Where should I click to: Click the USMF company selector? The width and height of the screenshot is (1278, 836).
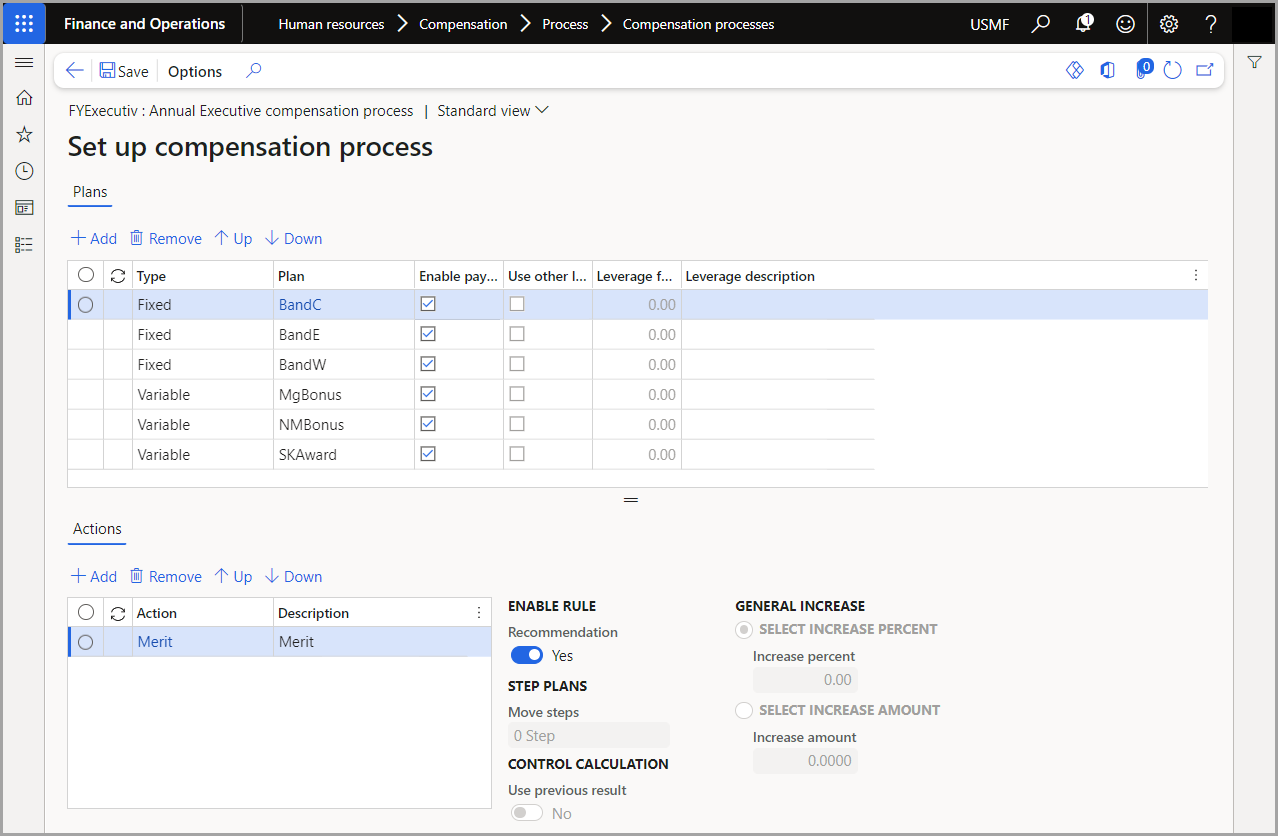(989, 24)
